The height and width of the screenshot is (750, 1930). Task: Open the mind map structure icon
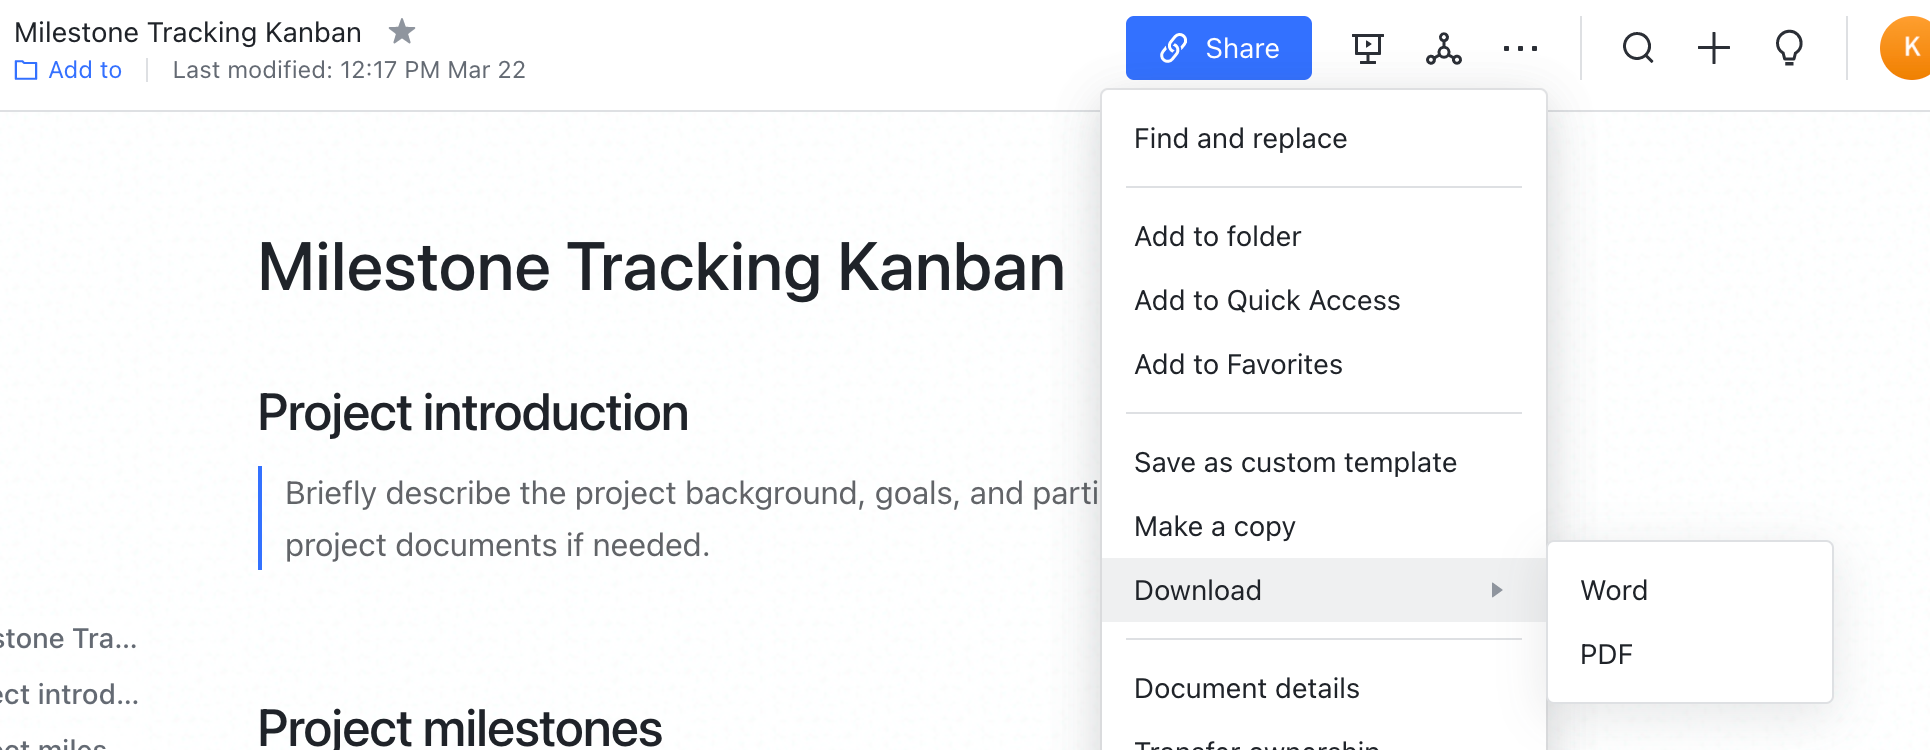[x=1443, y=48]
